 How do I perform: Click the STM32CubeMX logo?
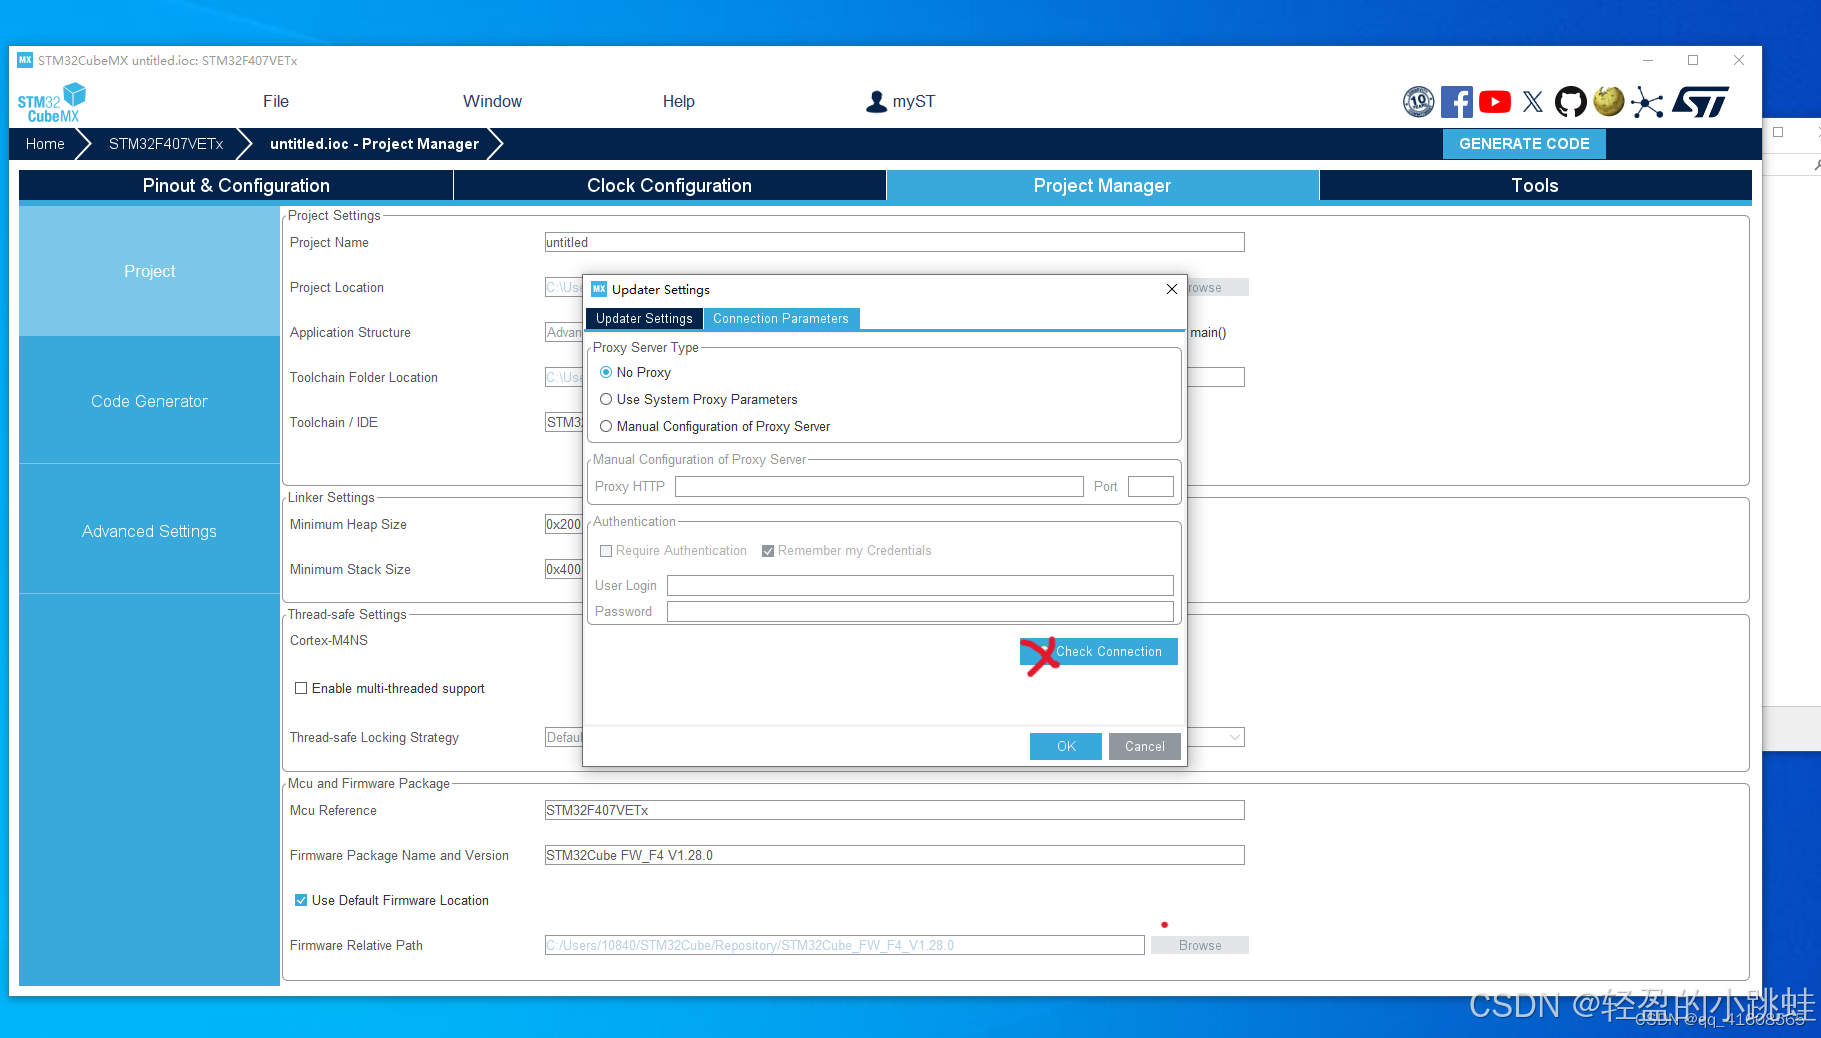51,103
